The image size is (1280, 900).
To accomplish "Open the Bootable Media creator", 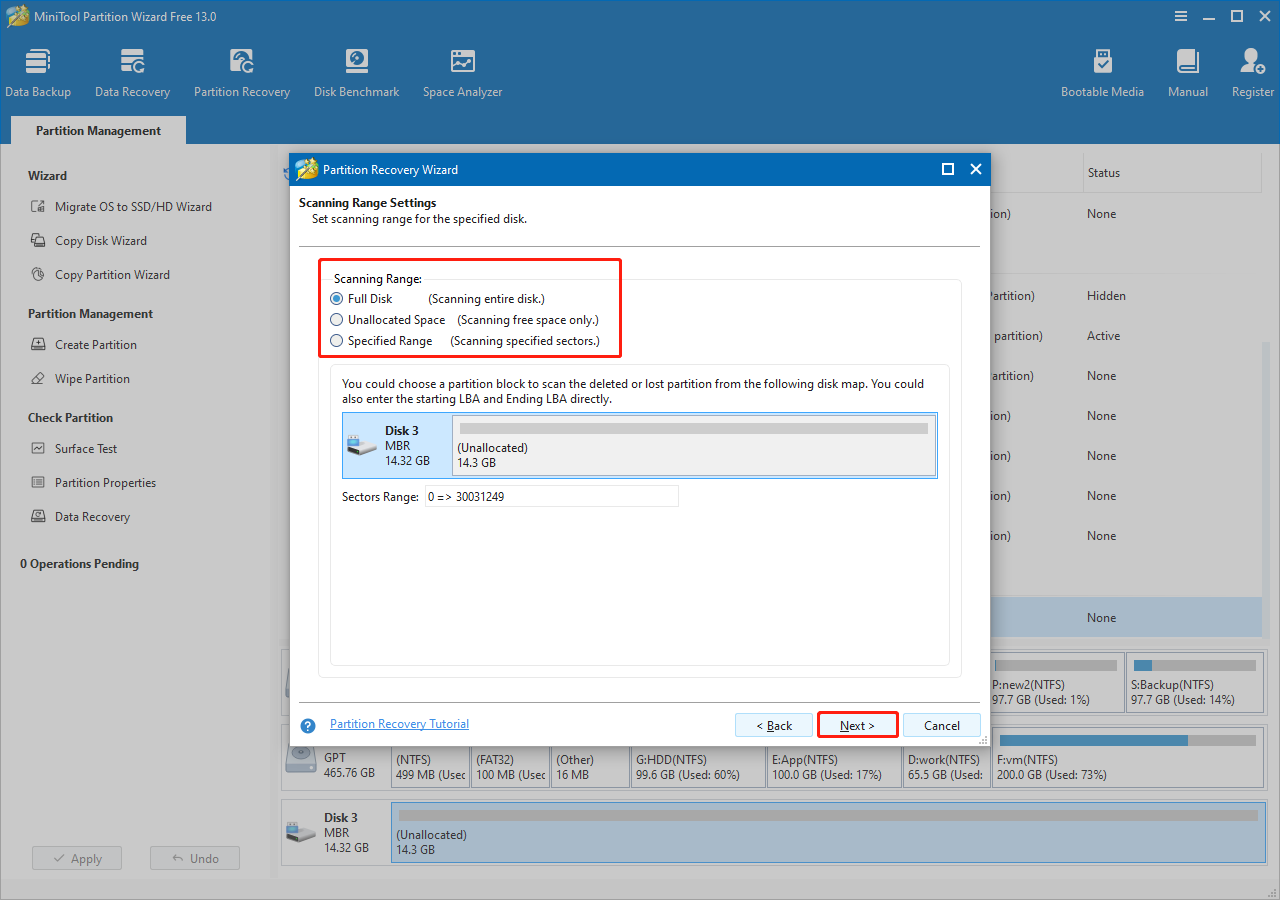I will pyautogui.click(x=1102, y=70).
